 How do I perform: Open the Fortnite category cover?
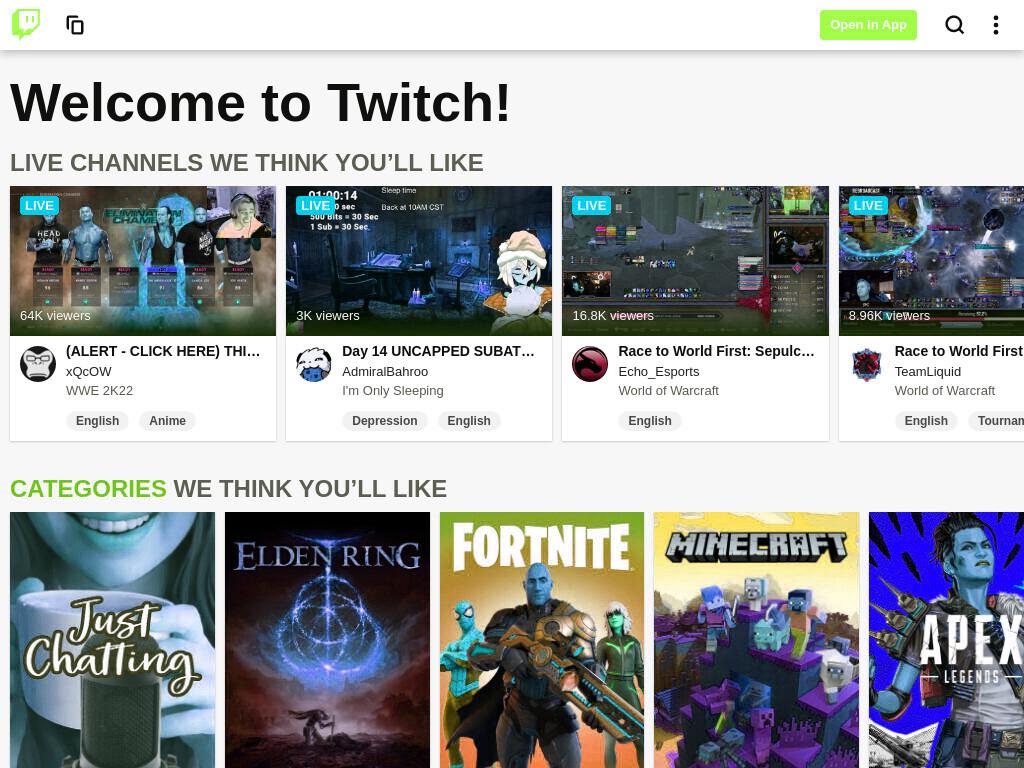(542, 640)
